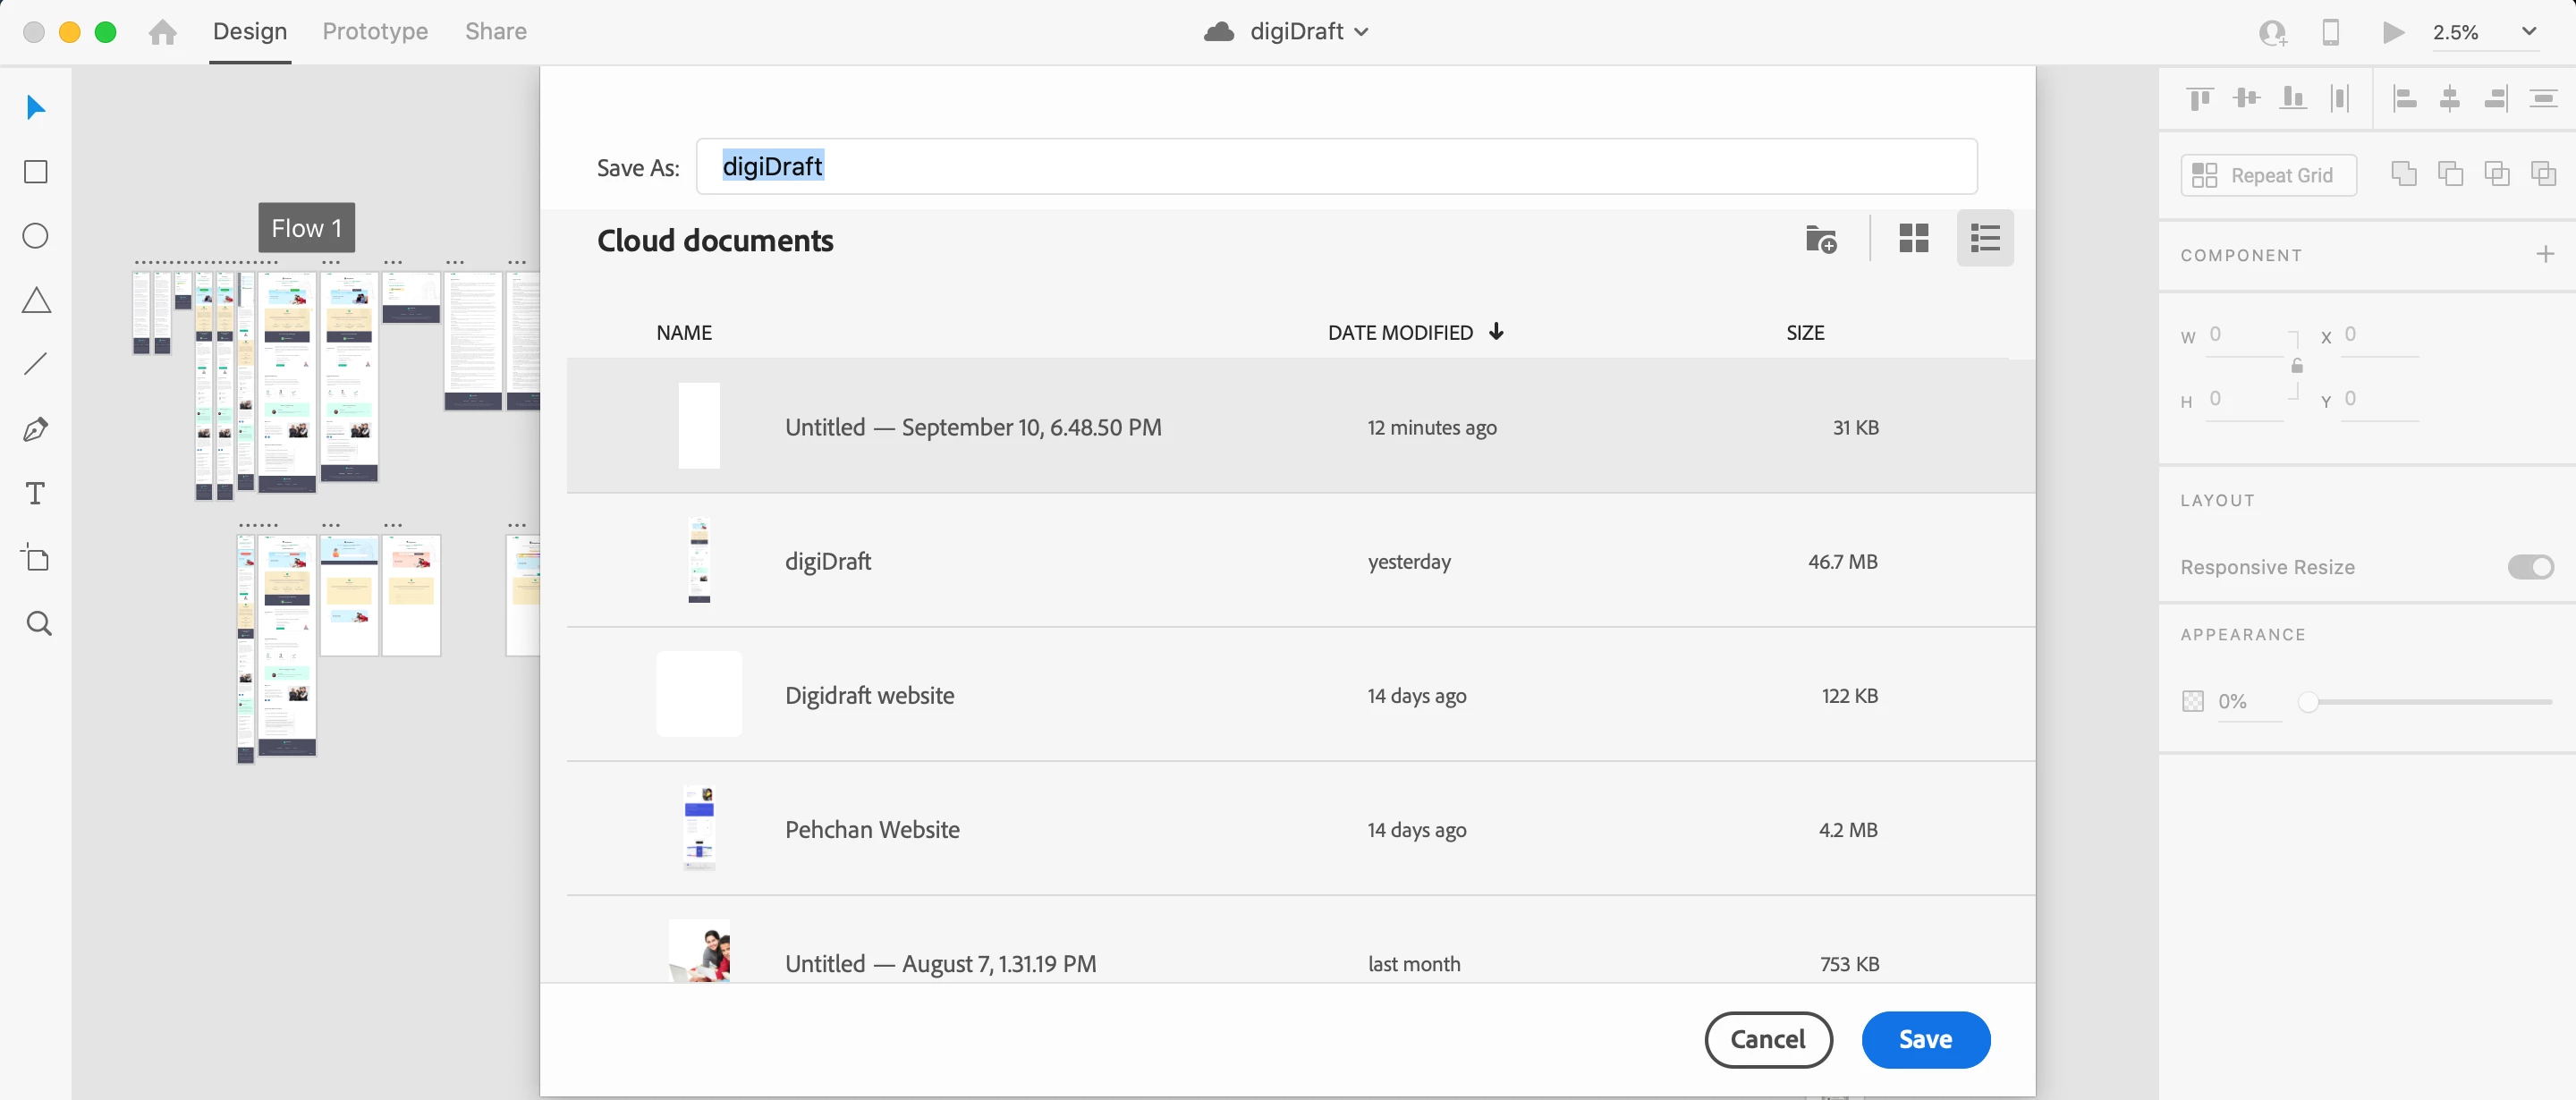Open the Share tab
The width and height of the screenshot is (2576, 1100).
495,32
